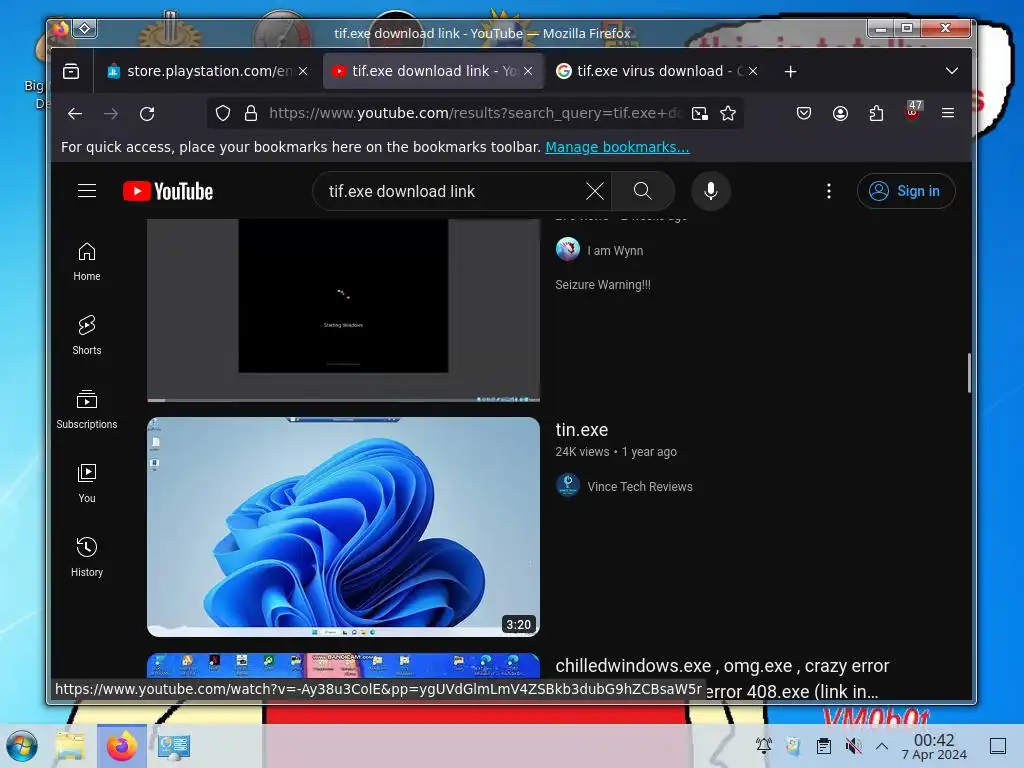Screen dimensions: 1024x768
Task: Open the Manage bookmarks link
Action: [617, 147]
